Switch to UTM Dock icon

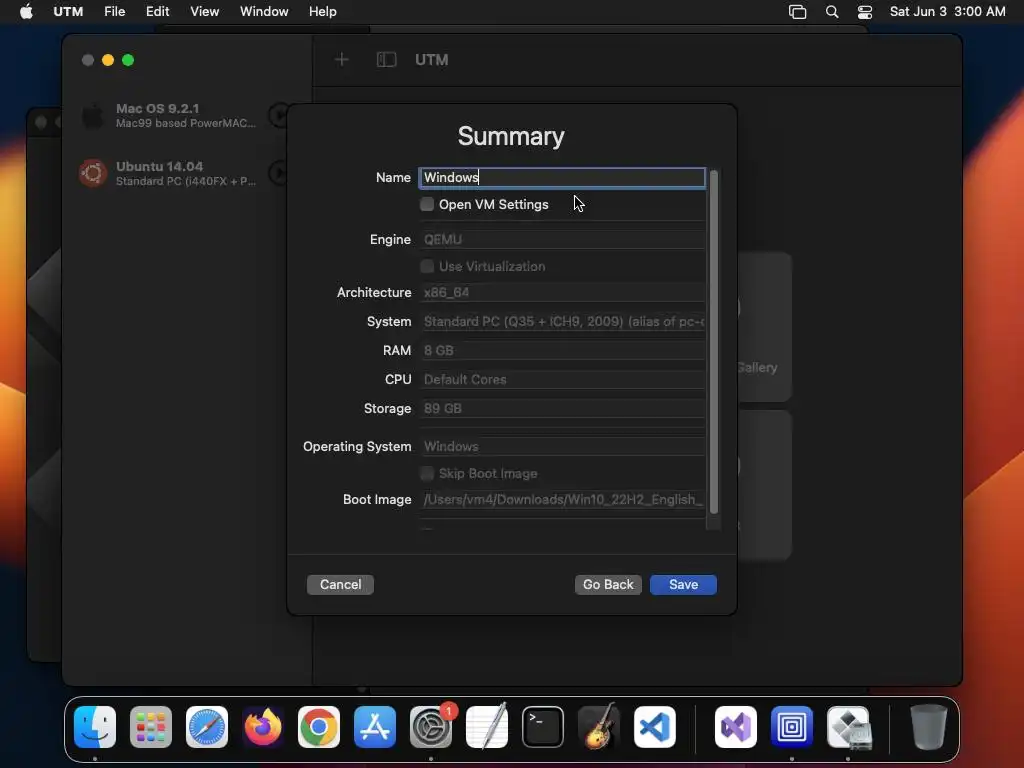click(792, 726)
